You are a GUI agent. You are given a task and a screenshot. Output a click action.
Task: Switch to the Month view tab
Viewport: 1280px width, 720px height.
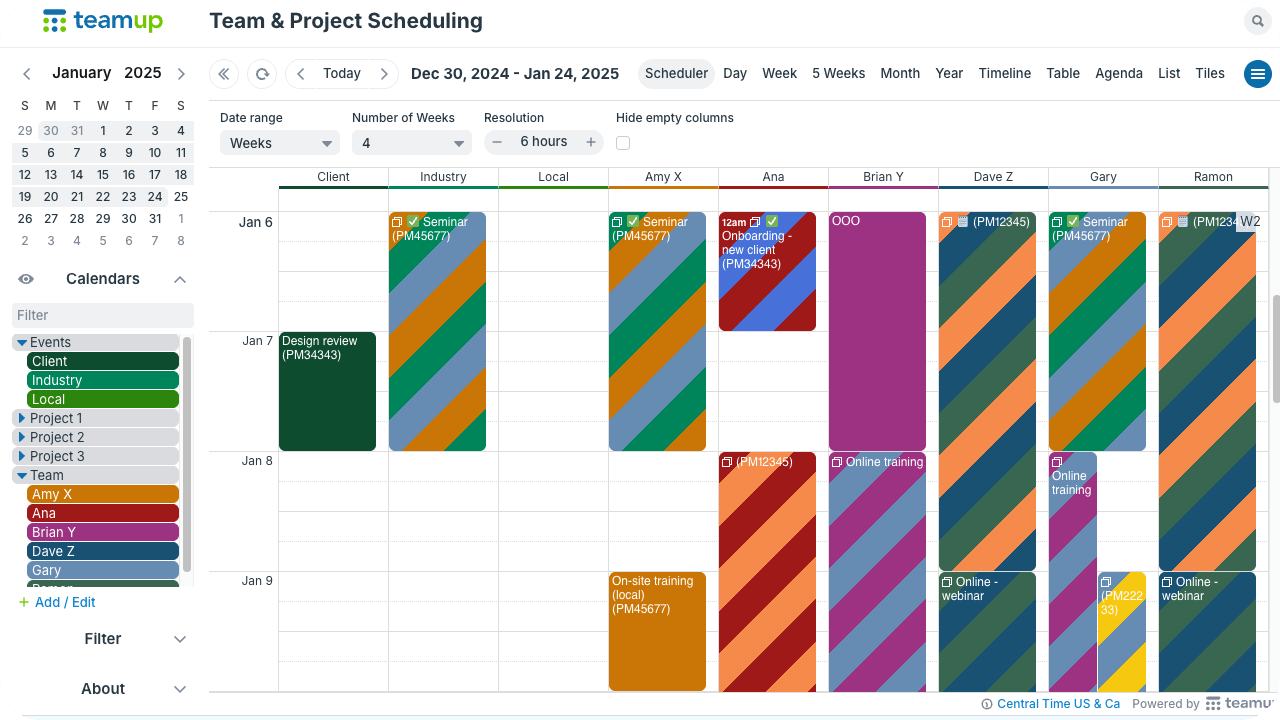coord(900,73)
